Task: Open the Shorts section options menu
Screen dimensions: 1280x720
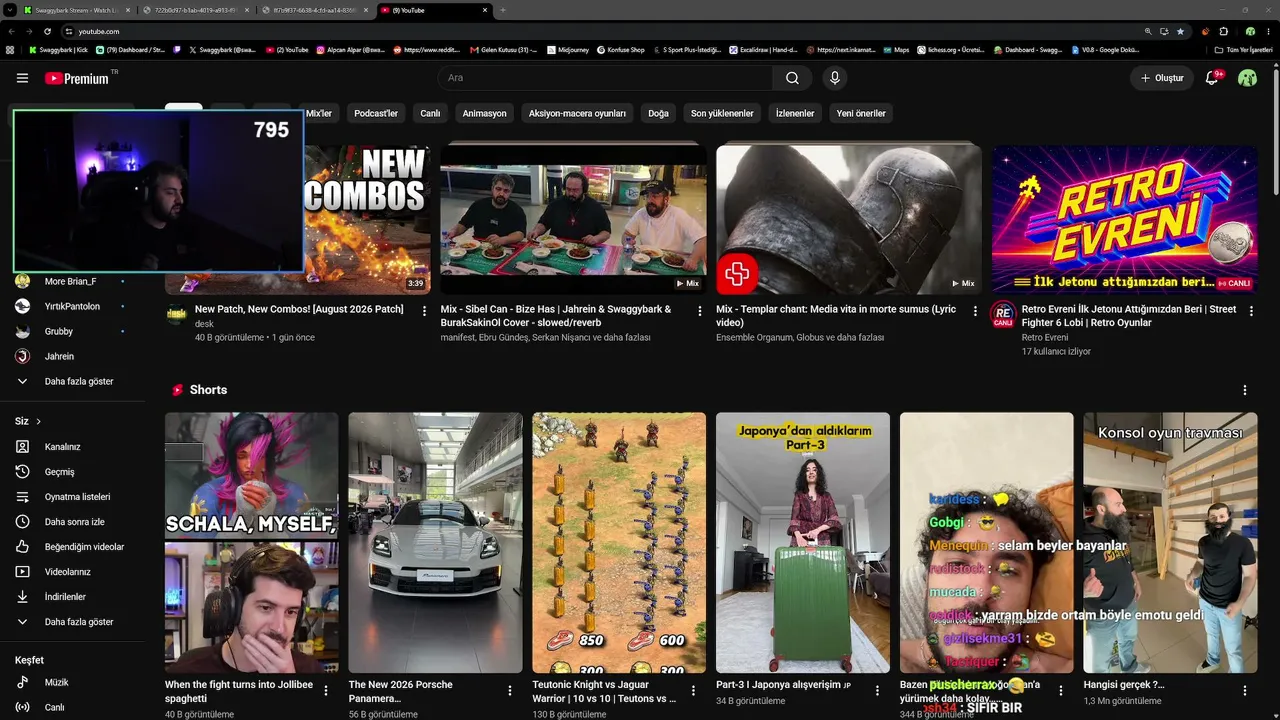Action: 1245,390
